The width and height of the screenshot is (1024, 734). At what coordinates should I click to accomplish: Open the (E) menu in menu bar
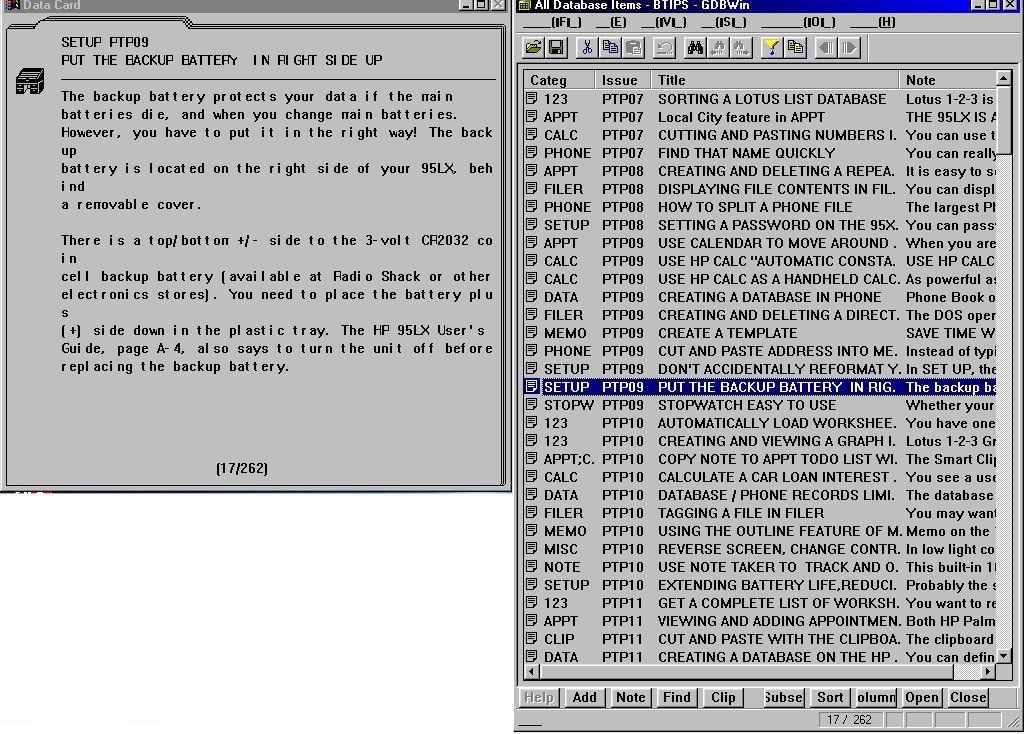pyautogui.click(x=617, y=22)
